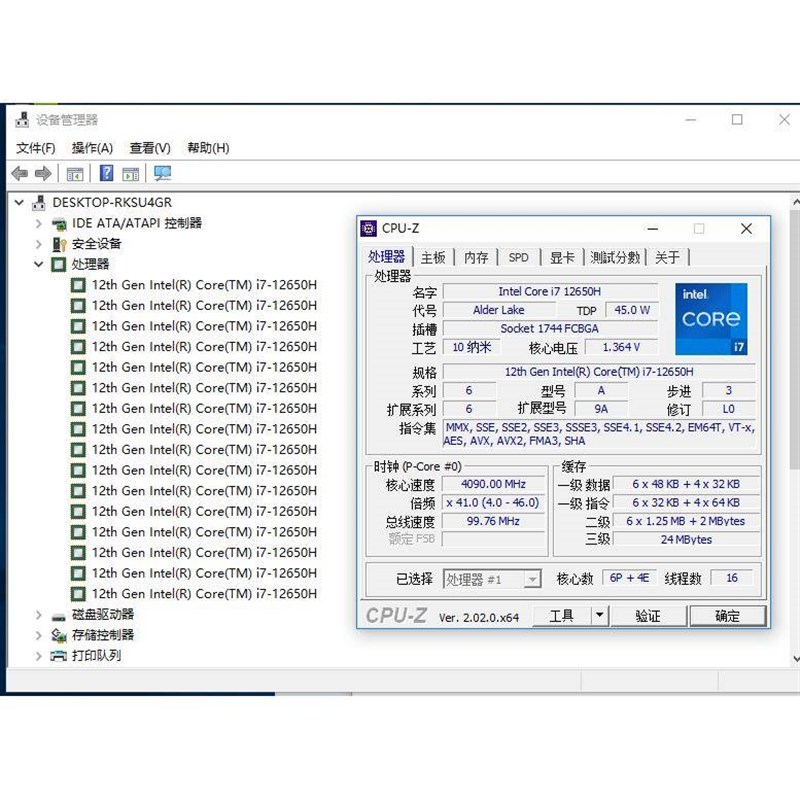Click the Show/Hide console tree toolbar icon
The width and height of the screenshot is (800, 800).
point(74,174)
